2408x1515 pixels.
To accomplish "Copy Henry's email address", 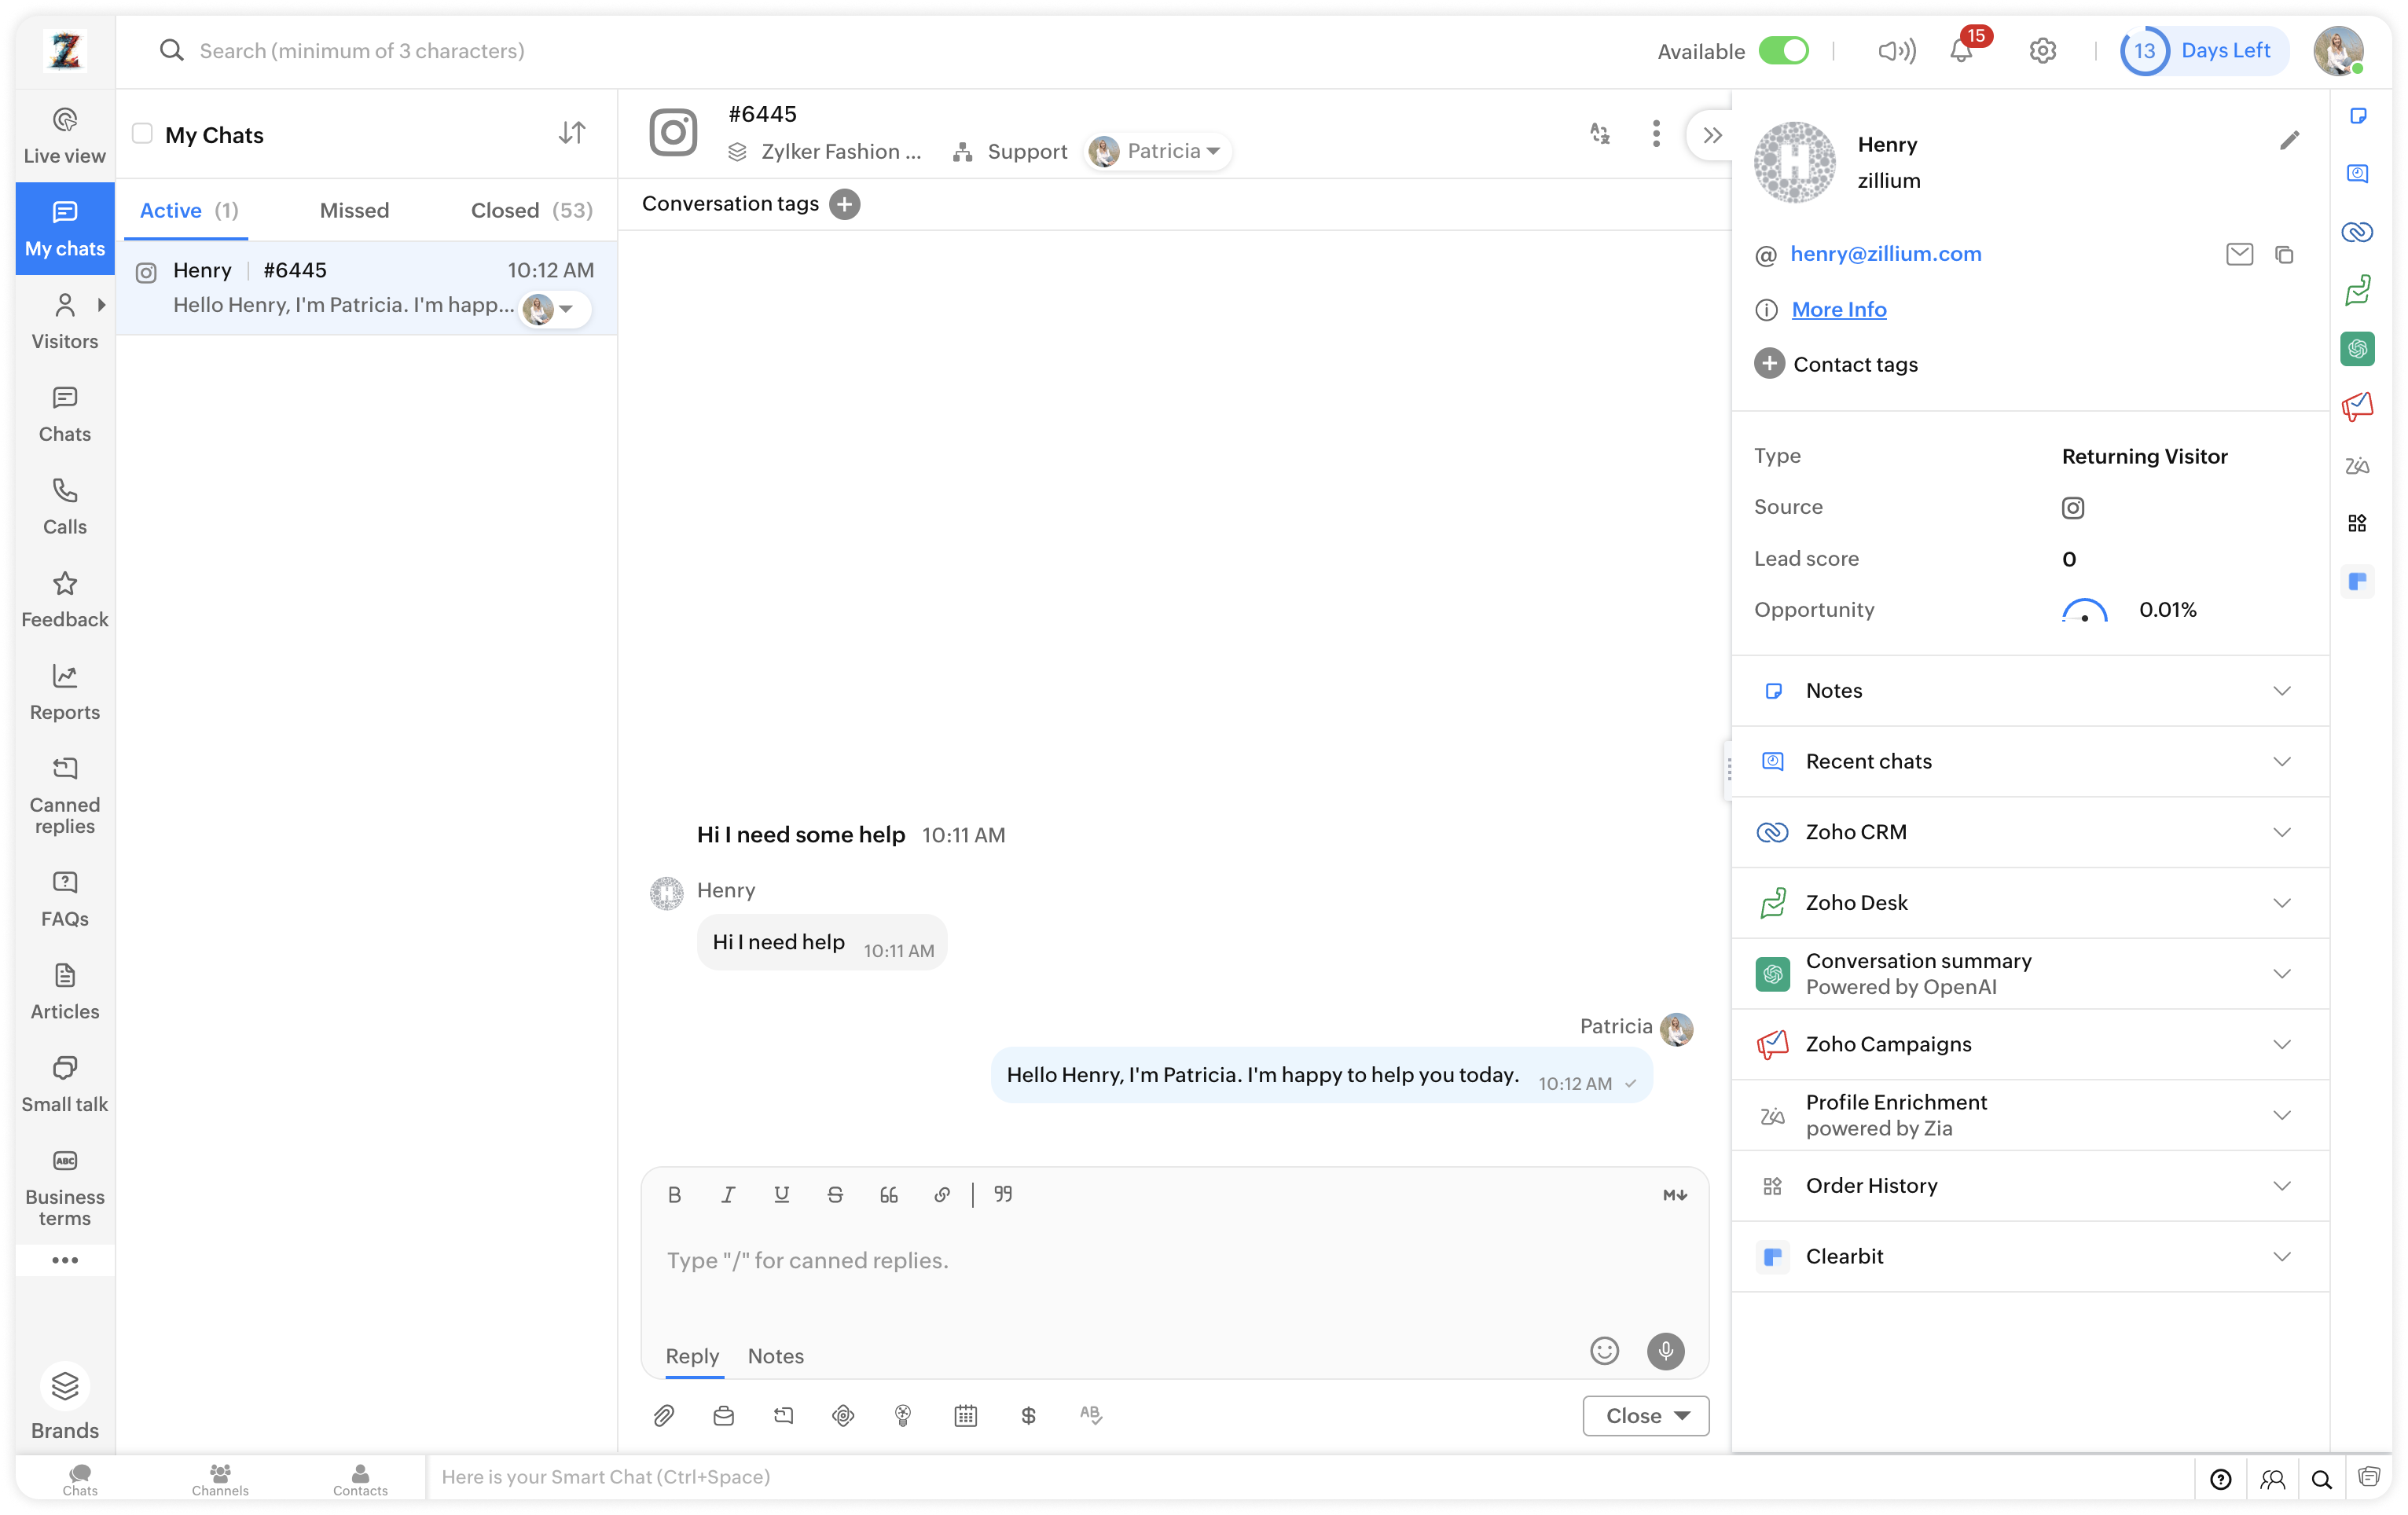I will [2284, 255].
